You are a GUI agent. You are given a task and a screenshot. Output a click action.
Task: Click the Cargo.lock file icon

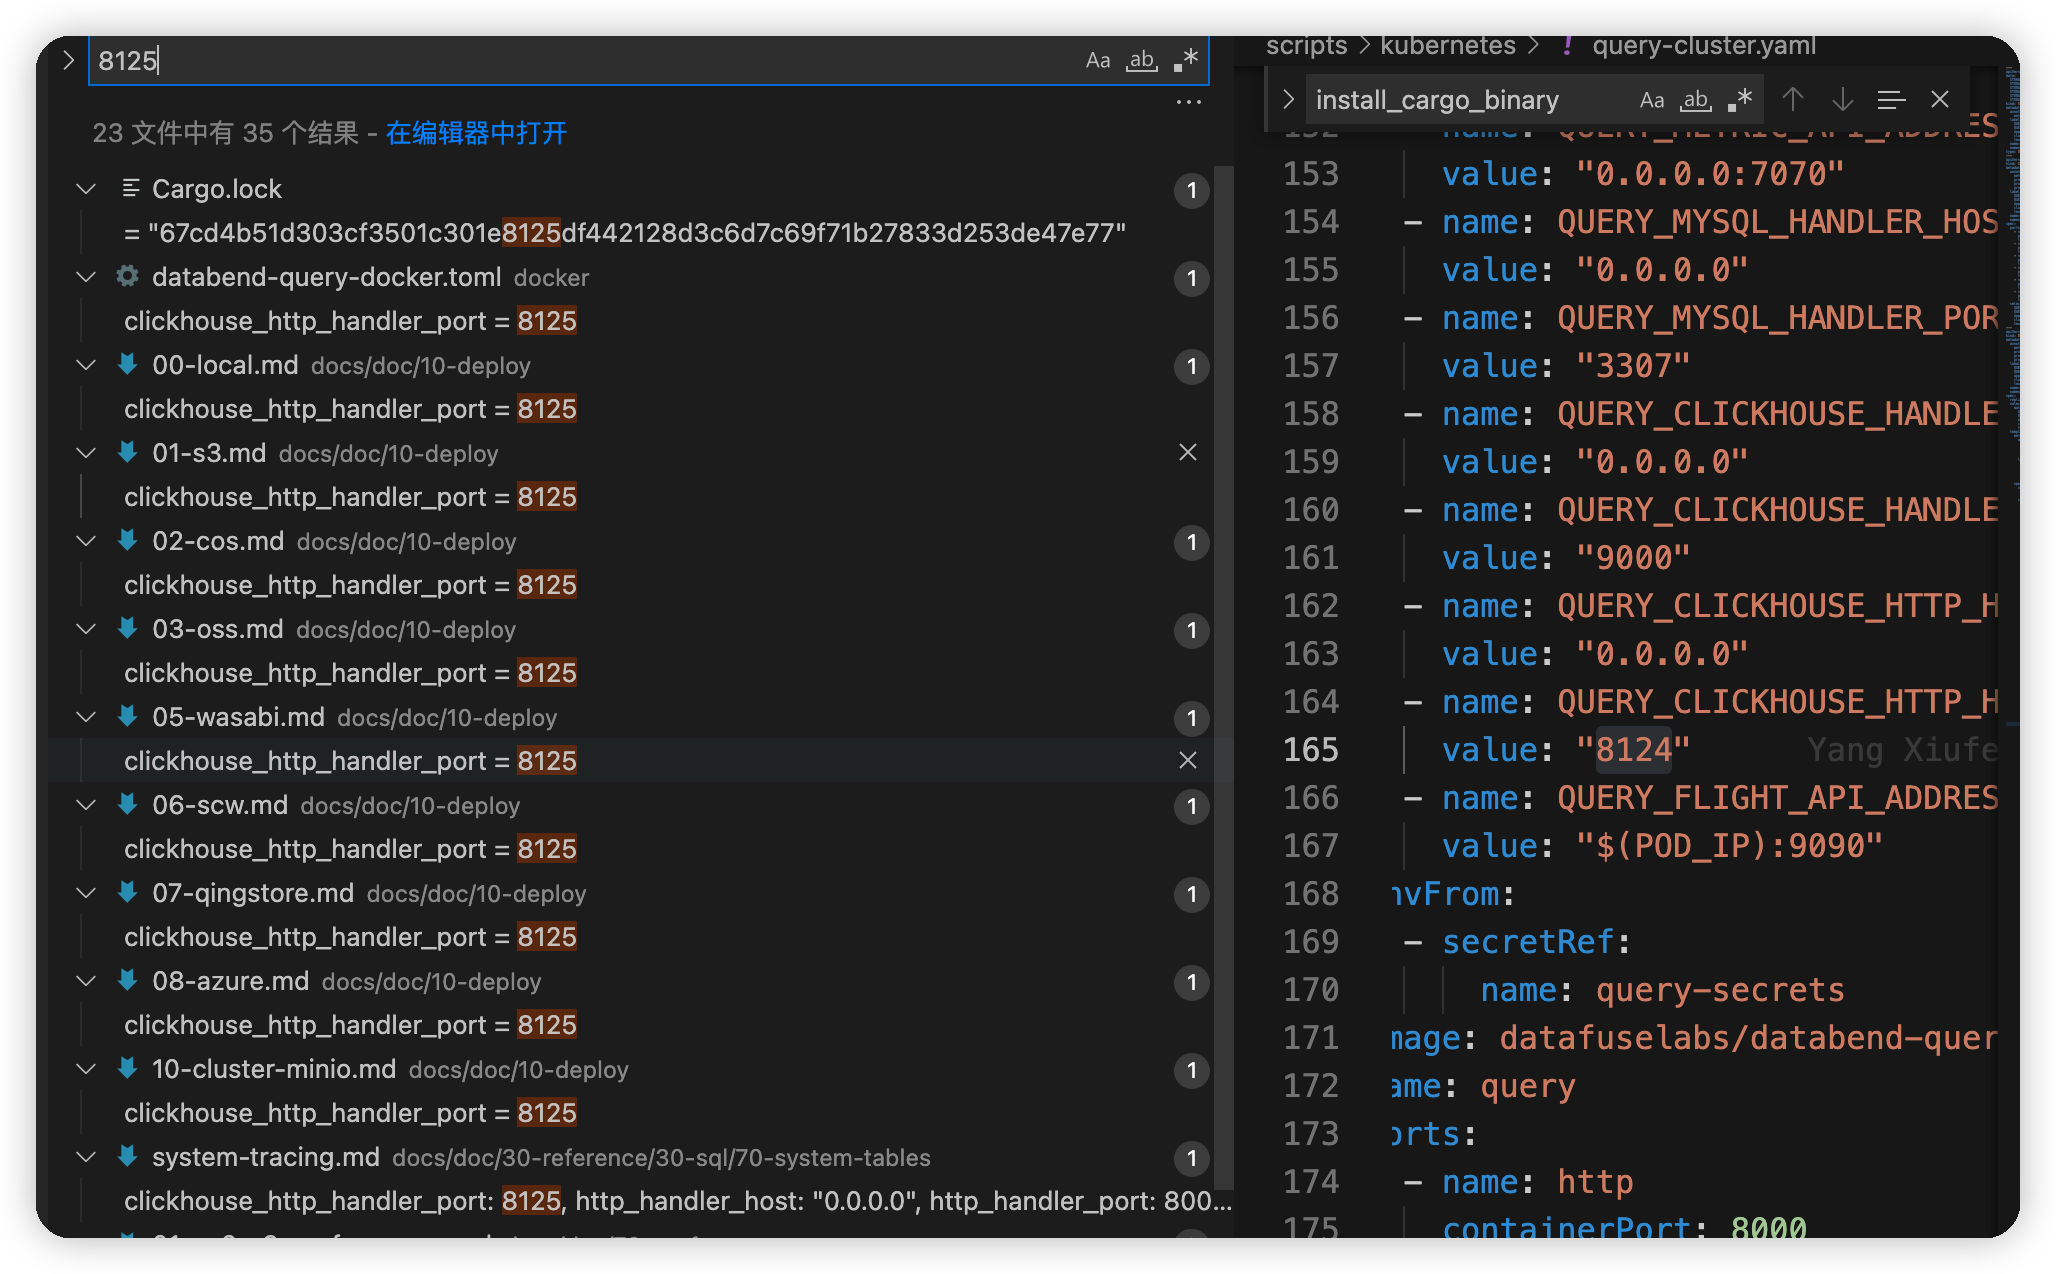pyautogui.click(x=130, y=188)
